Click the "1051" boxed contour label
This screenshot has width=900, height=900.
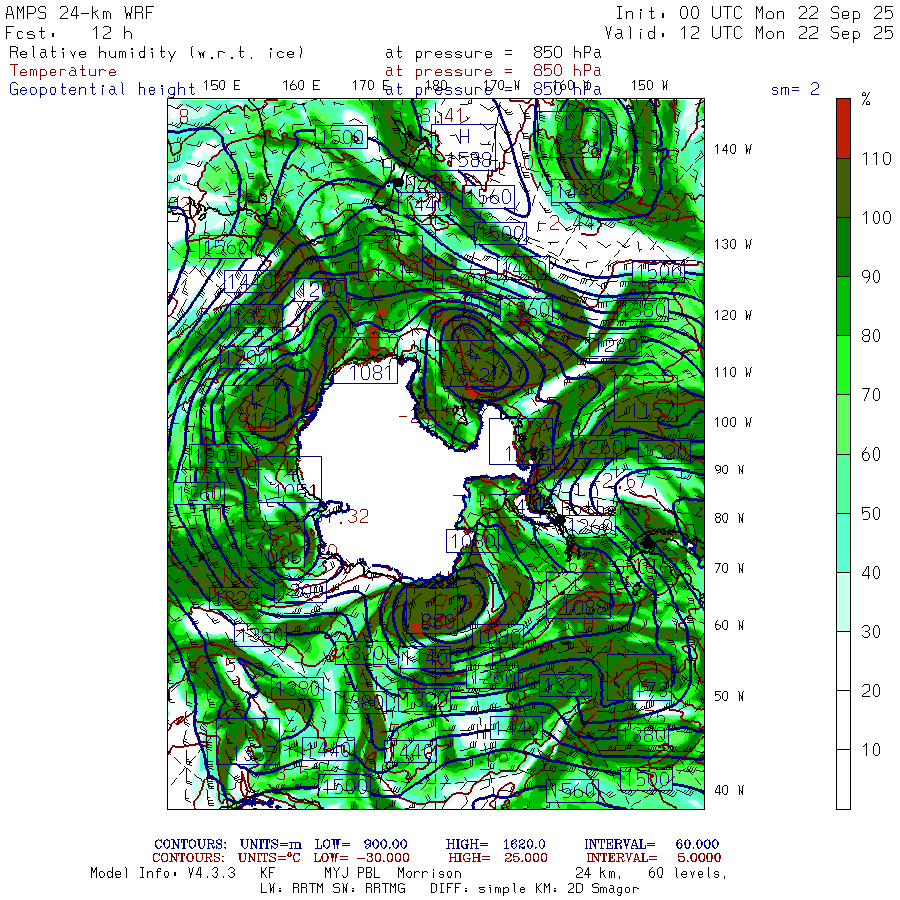[290, 479]
